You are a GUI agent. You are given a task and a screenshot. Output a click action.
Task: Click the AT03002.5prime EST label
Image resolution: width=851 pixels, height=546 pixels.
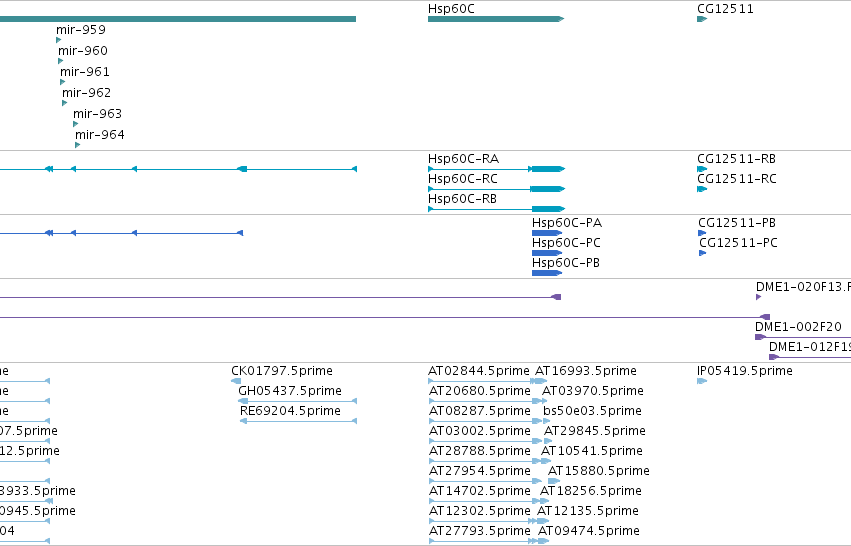480,431
